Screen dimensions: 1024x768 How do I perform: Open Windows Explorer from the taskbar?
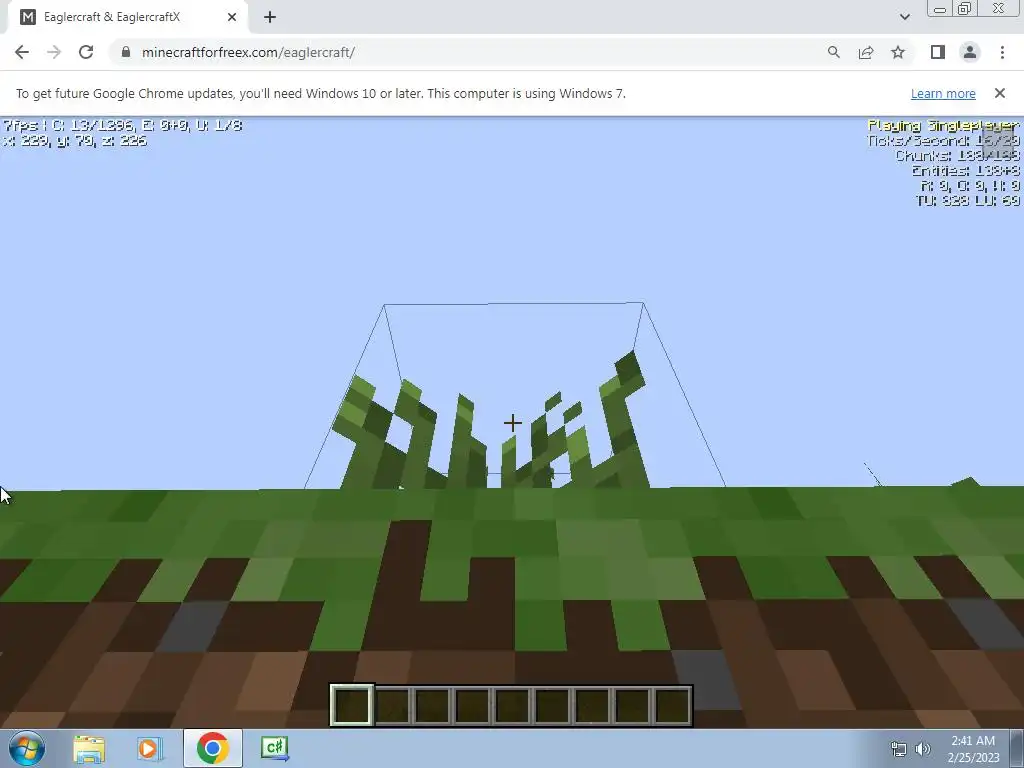click(x=89, y=748)
